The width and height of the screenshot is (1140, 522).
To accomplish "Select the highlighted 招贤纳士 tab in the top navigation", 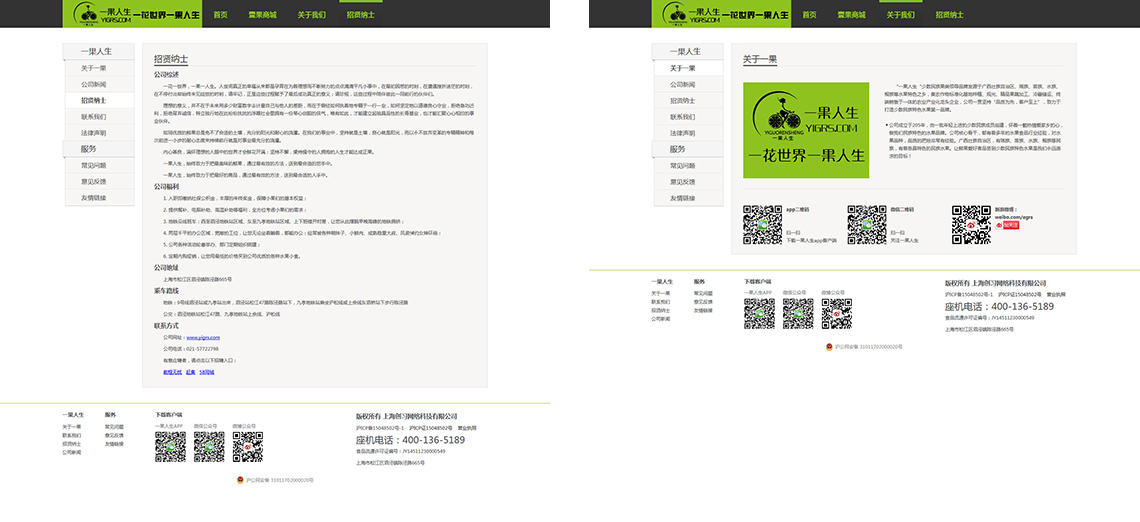I will (360, 15).
